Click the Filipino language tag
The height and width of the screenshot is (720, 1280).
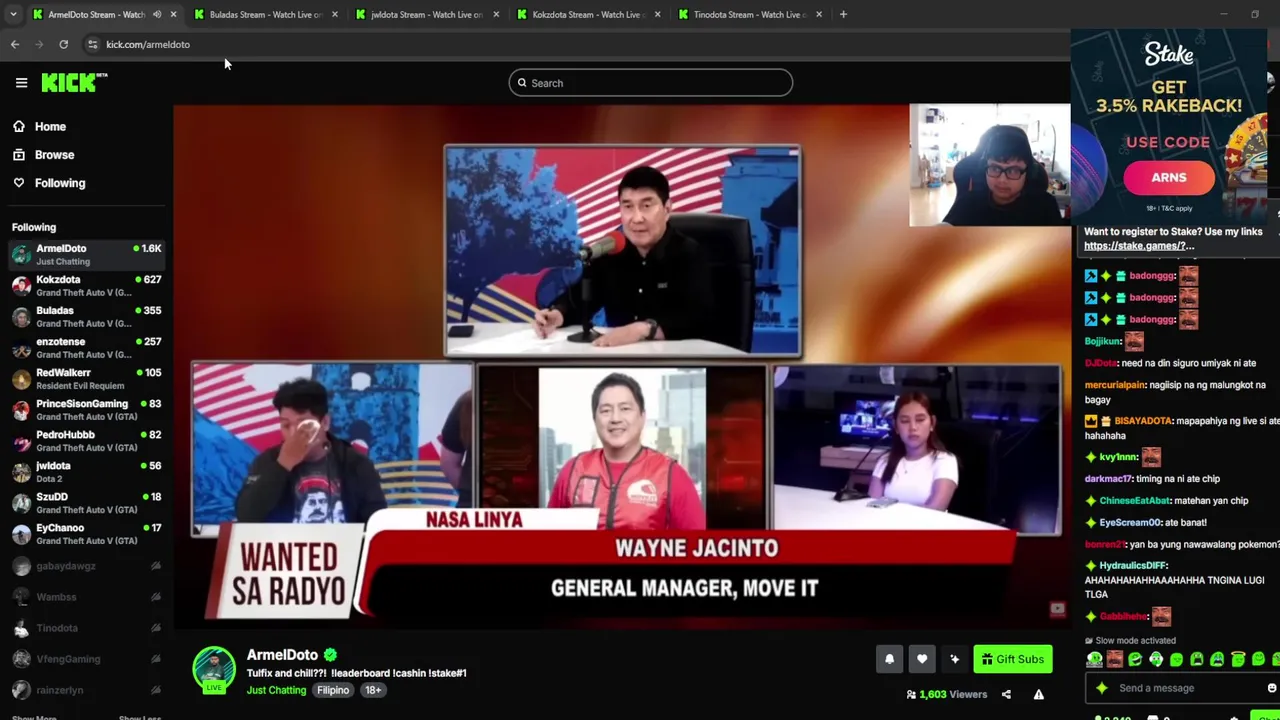(x=334, y=690)
